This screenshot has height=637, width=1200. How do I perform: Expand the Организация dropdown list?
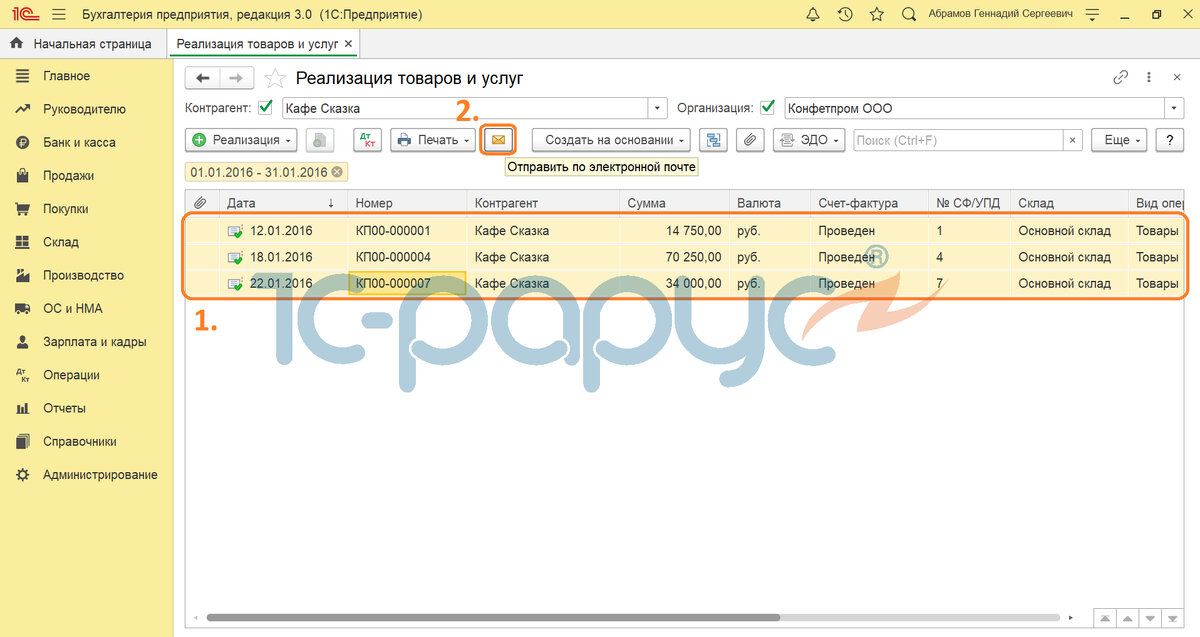click(x=1174, y=108)
